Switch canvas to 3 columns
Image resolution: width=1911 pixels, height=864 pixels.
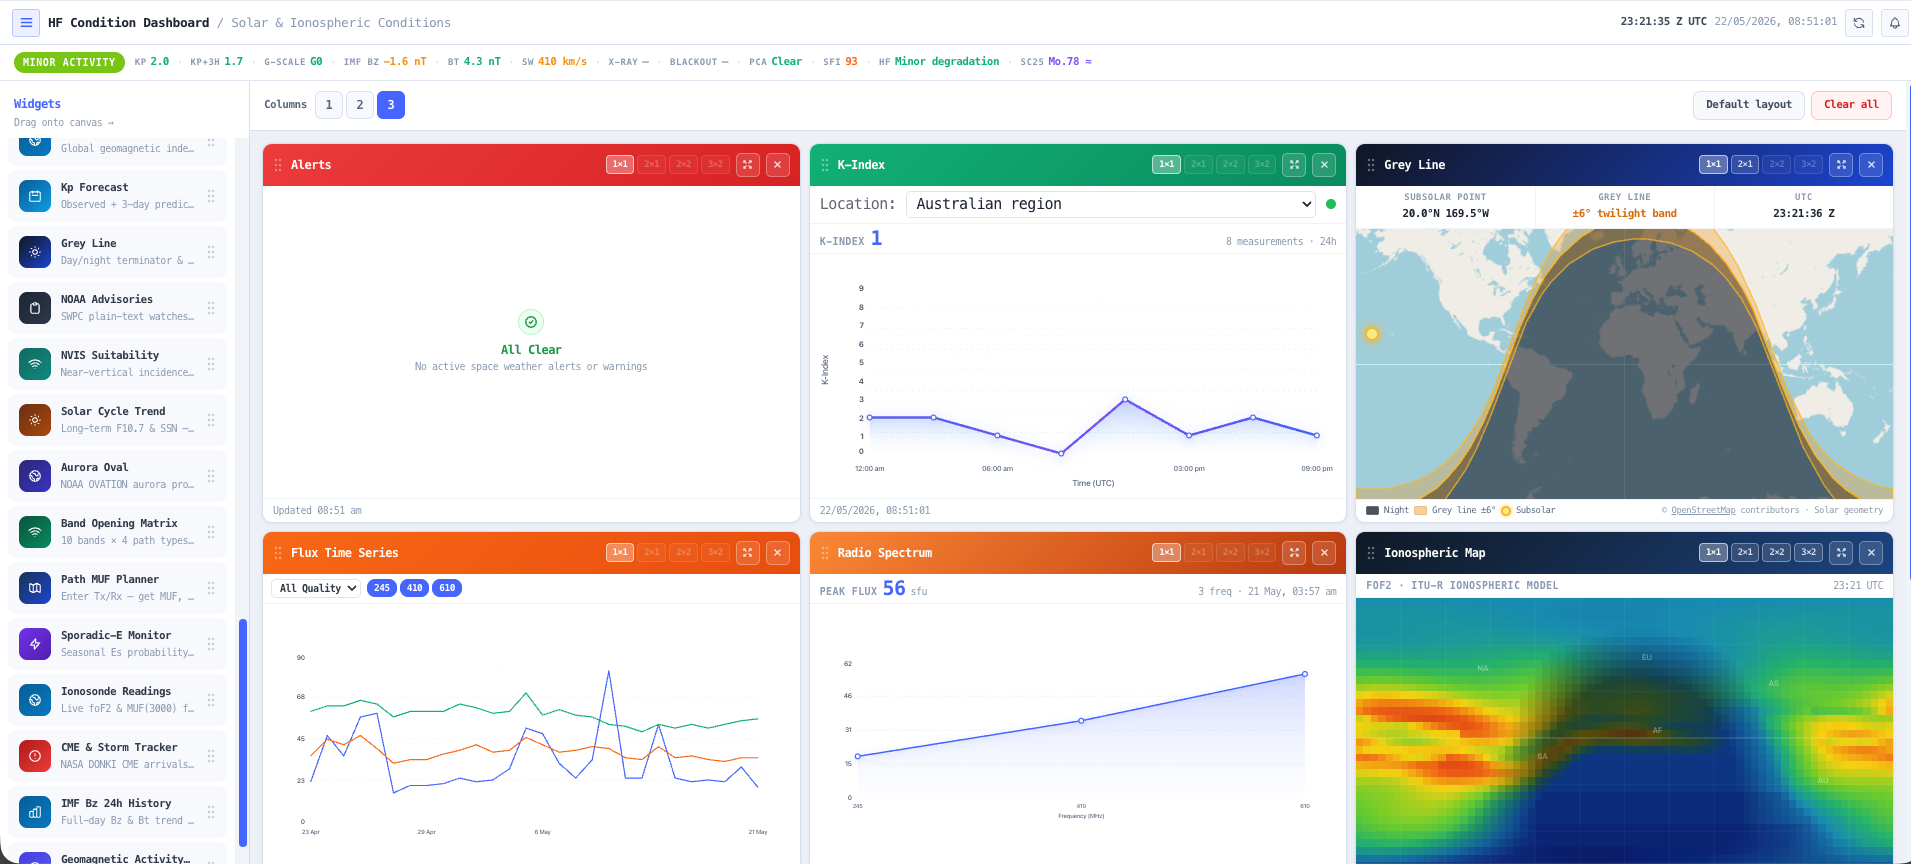[391, 105]
